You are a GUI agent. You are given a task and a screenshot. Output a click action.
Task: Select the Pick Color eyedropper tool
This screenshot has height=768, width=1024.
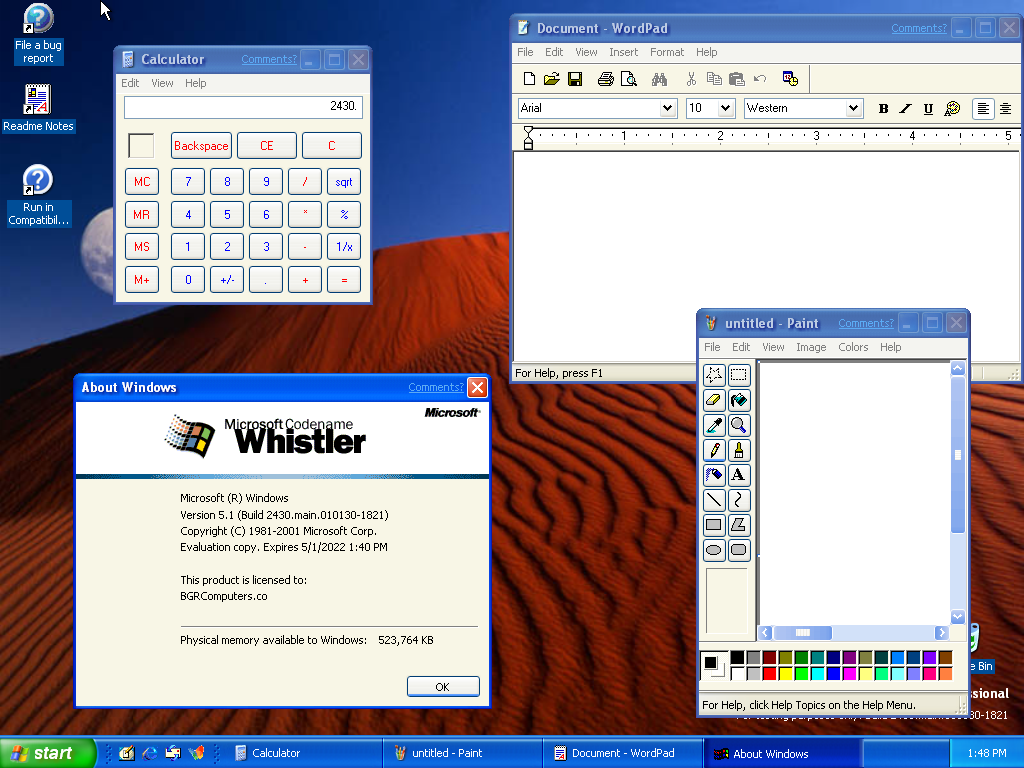pyautogui.click(x=714, y=425)
